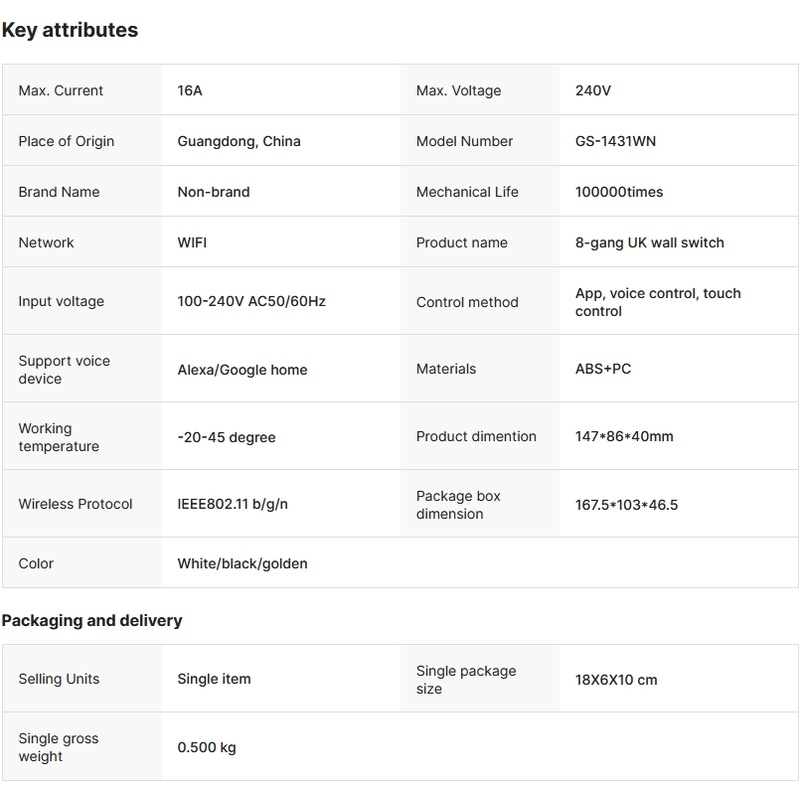Viewport: 800px width, 790px height.
Task: Click the App, voice control, touch control text
Action: tap(658, 302)
